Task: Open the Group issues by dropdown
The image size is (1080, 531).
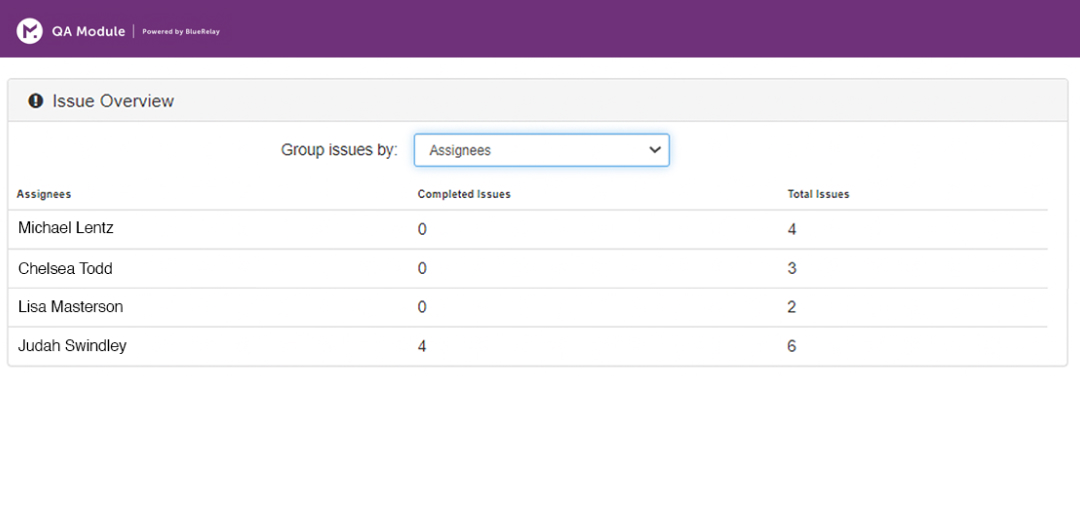Action: coord(541,150)
